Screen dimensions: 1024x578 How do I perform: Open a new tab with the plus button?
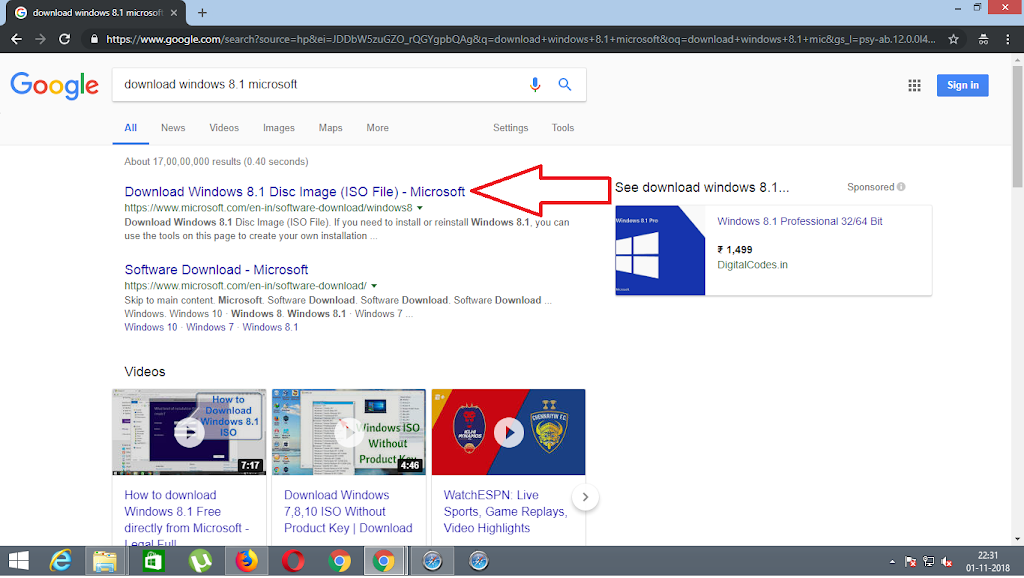click(202, 13)
